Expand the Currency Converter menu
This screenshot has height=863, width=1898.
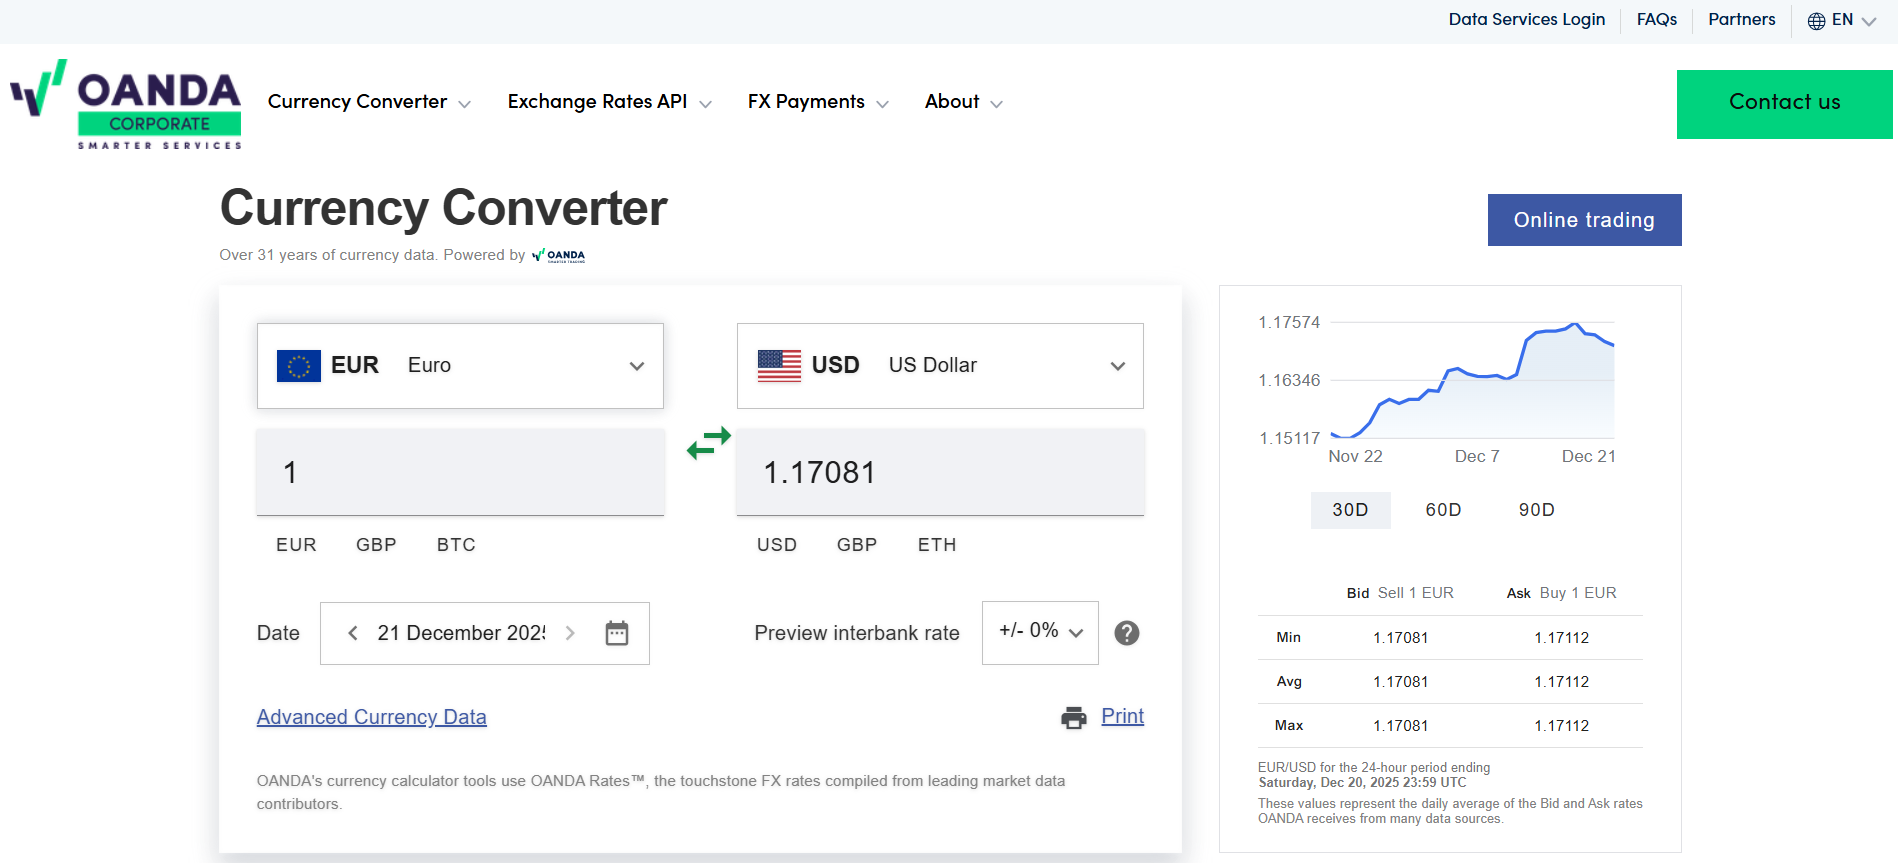point(369,102)
